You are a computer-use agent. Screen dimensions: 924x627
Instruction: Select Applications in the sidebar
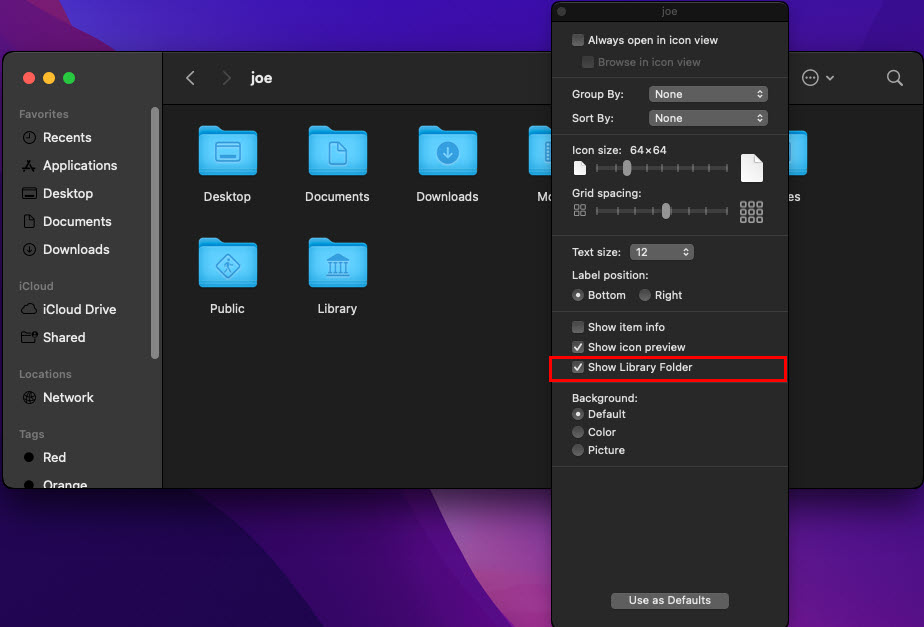click(x=80, y=166)
